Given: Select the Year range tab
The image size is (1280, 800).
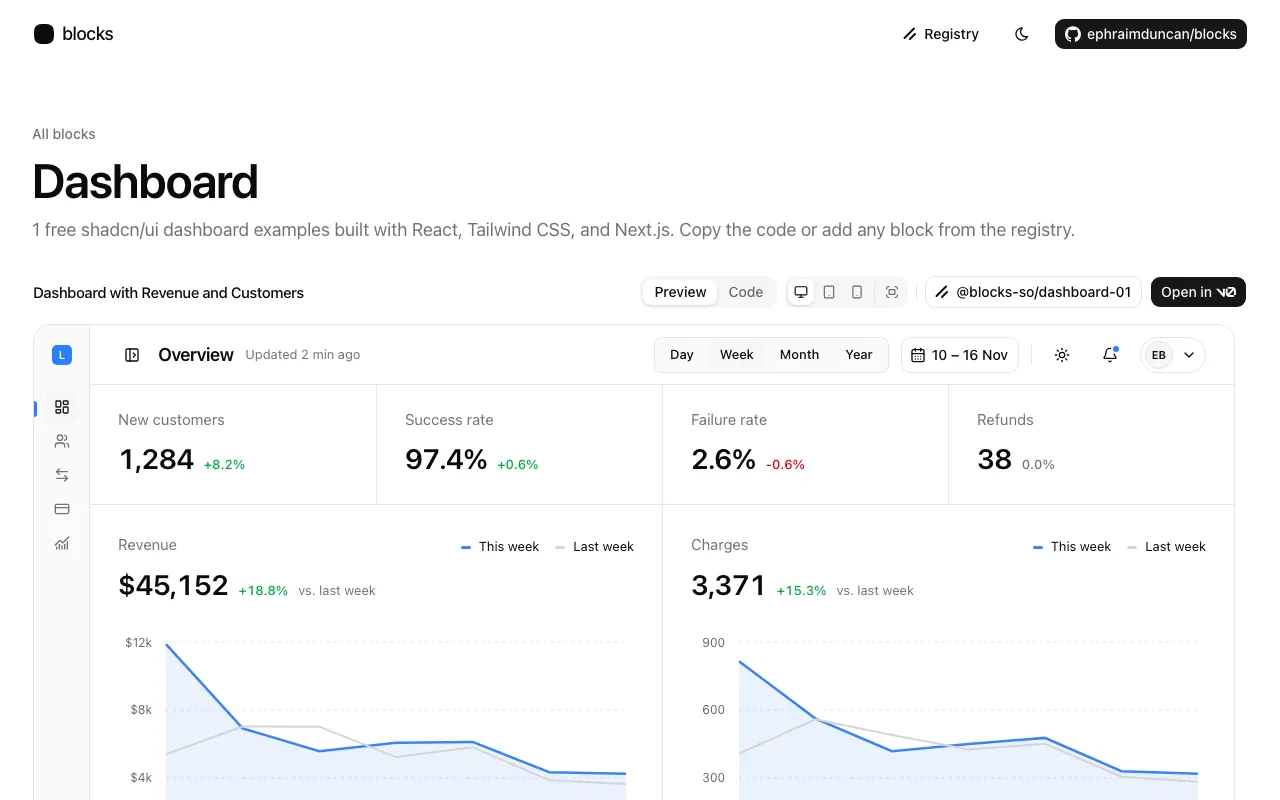Looking at the screenshot, I should 859,355.
